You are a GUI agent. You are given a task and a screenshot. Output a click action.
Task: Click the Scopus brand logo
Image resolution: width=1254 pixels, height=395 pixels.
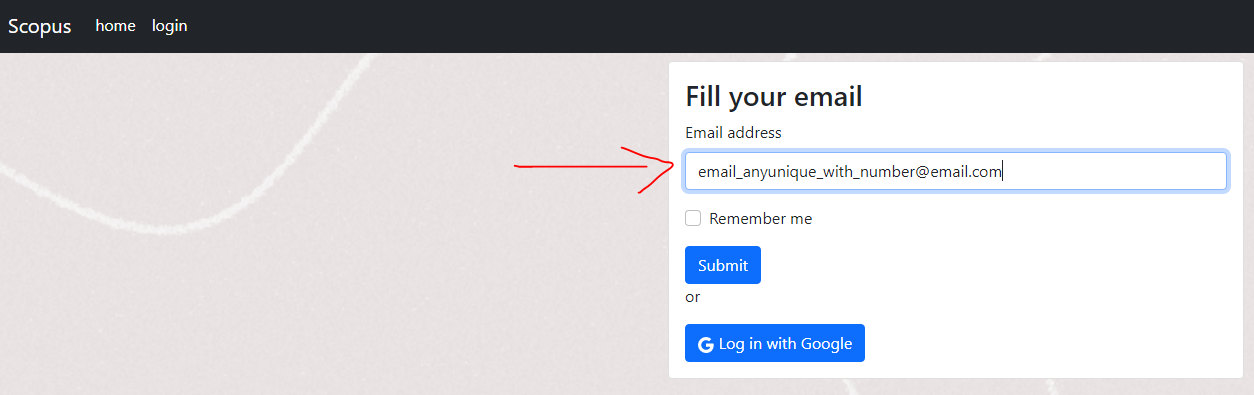pyautogui.click(x=40, y=26)
